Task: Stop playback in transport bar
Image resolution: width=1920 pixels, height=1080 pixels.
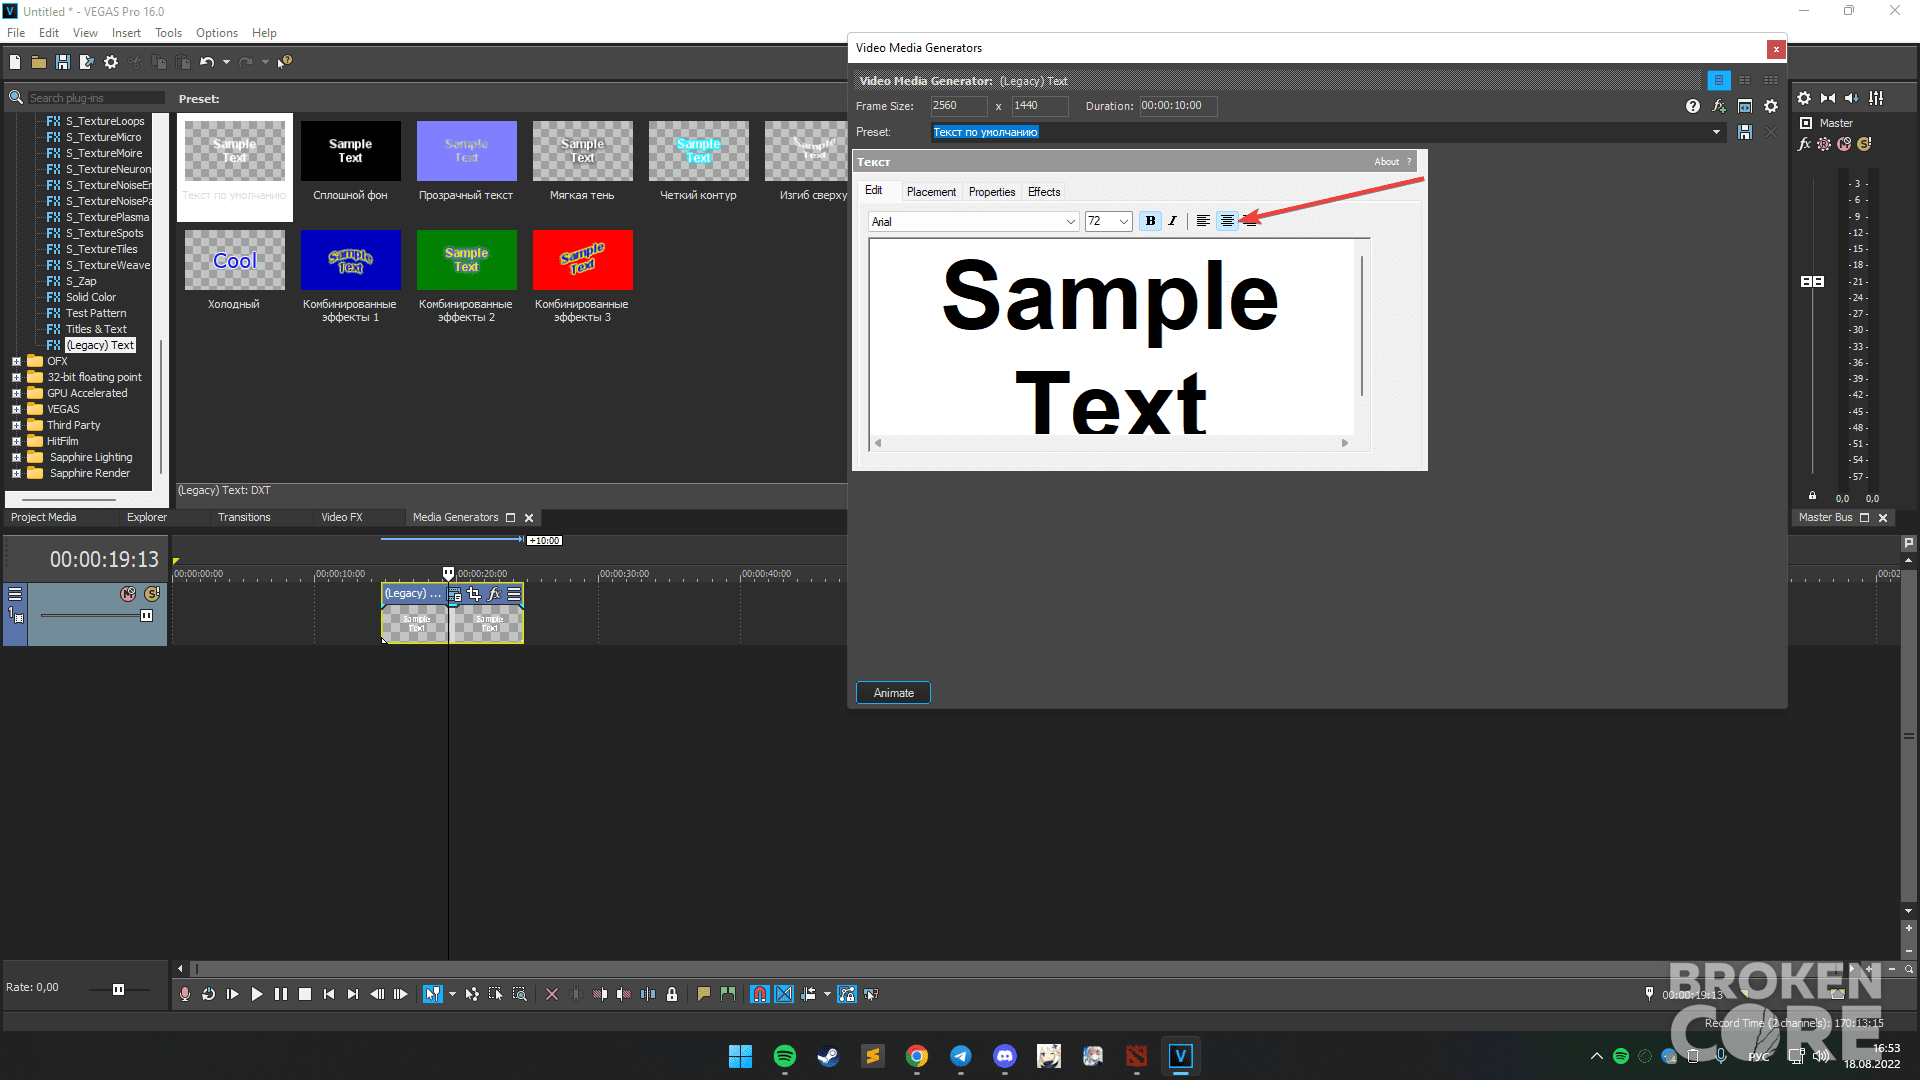Action: pyautogui.click(x=305, y=994)
